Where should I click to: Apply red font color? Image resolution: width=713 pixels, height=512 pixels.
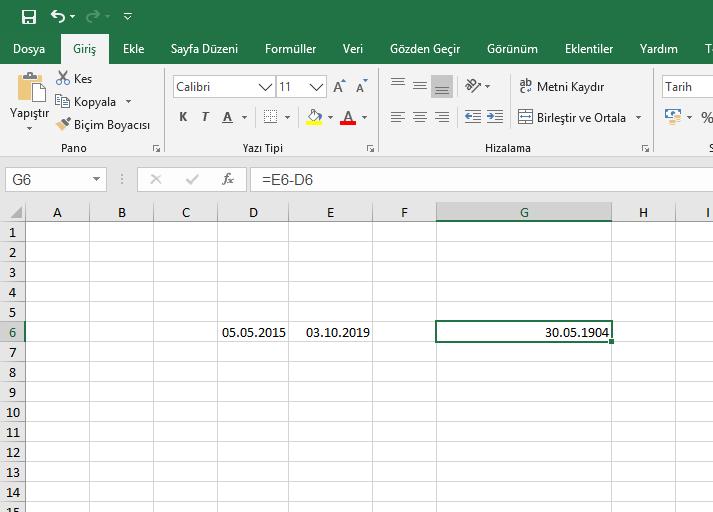[348, 117]
